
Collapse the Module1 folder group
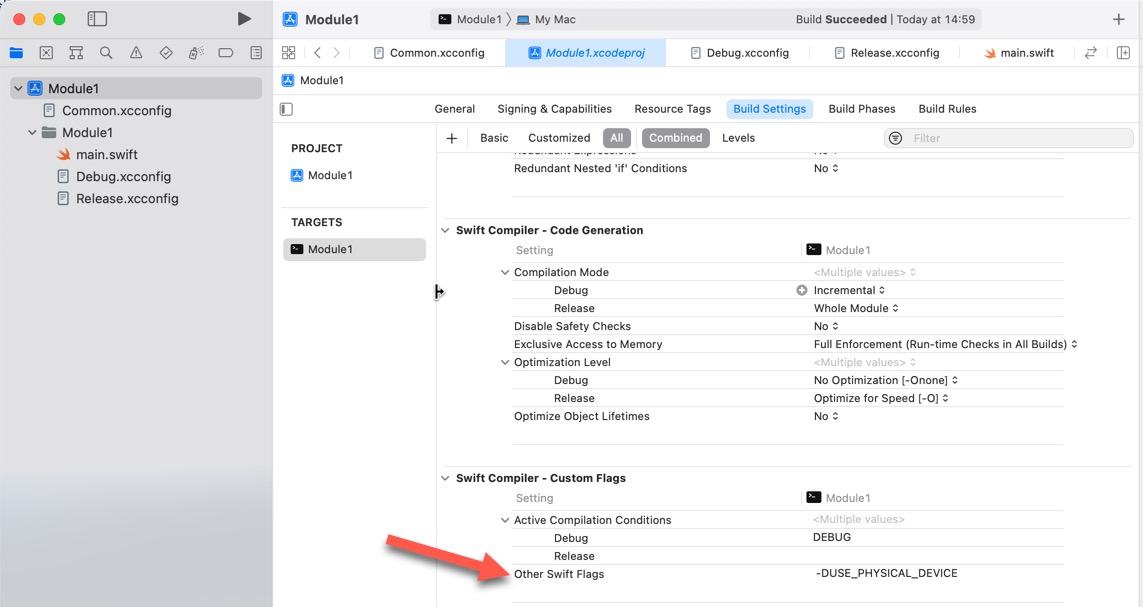(x=32, y=133)
